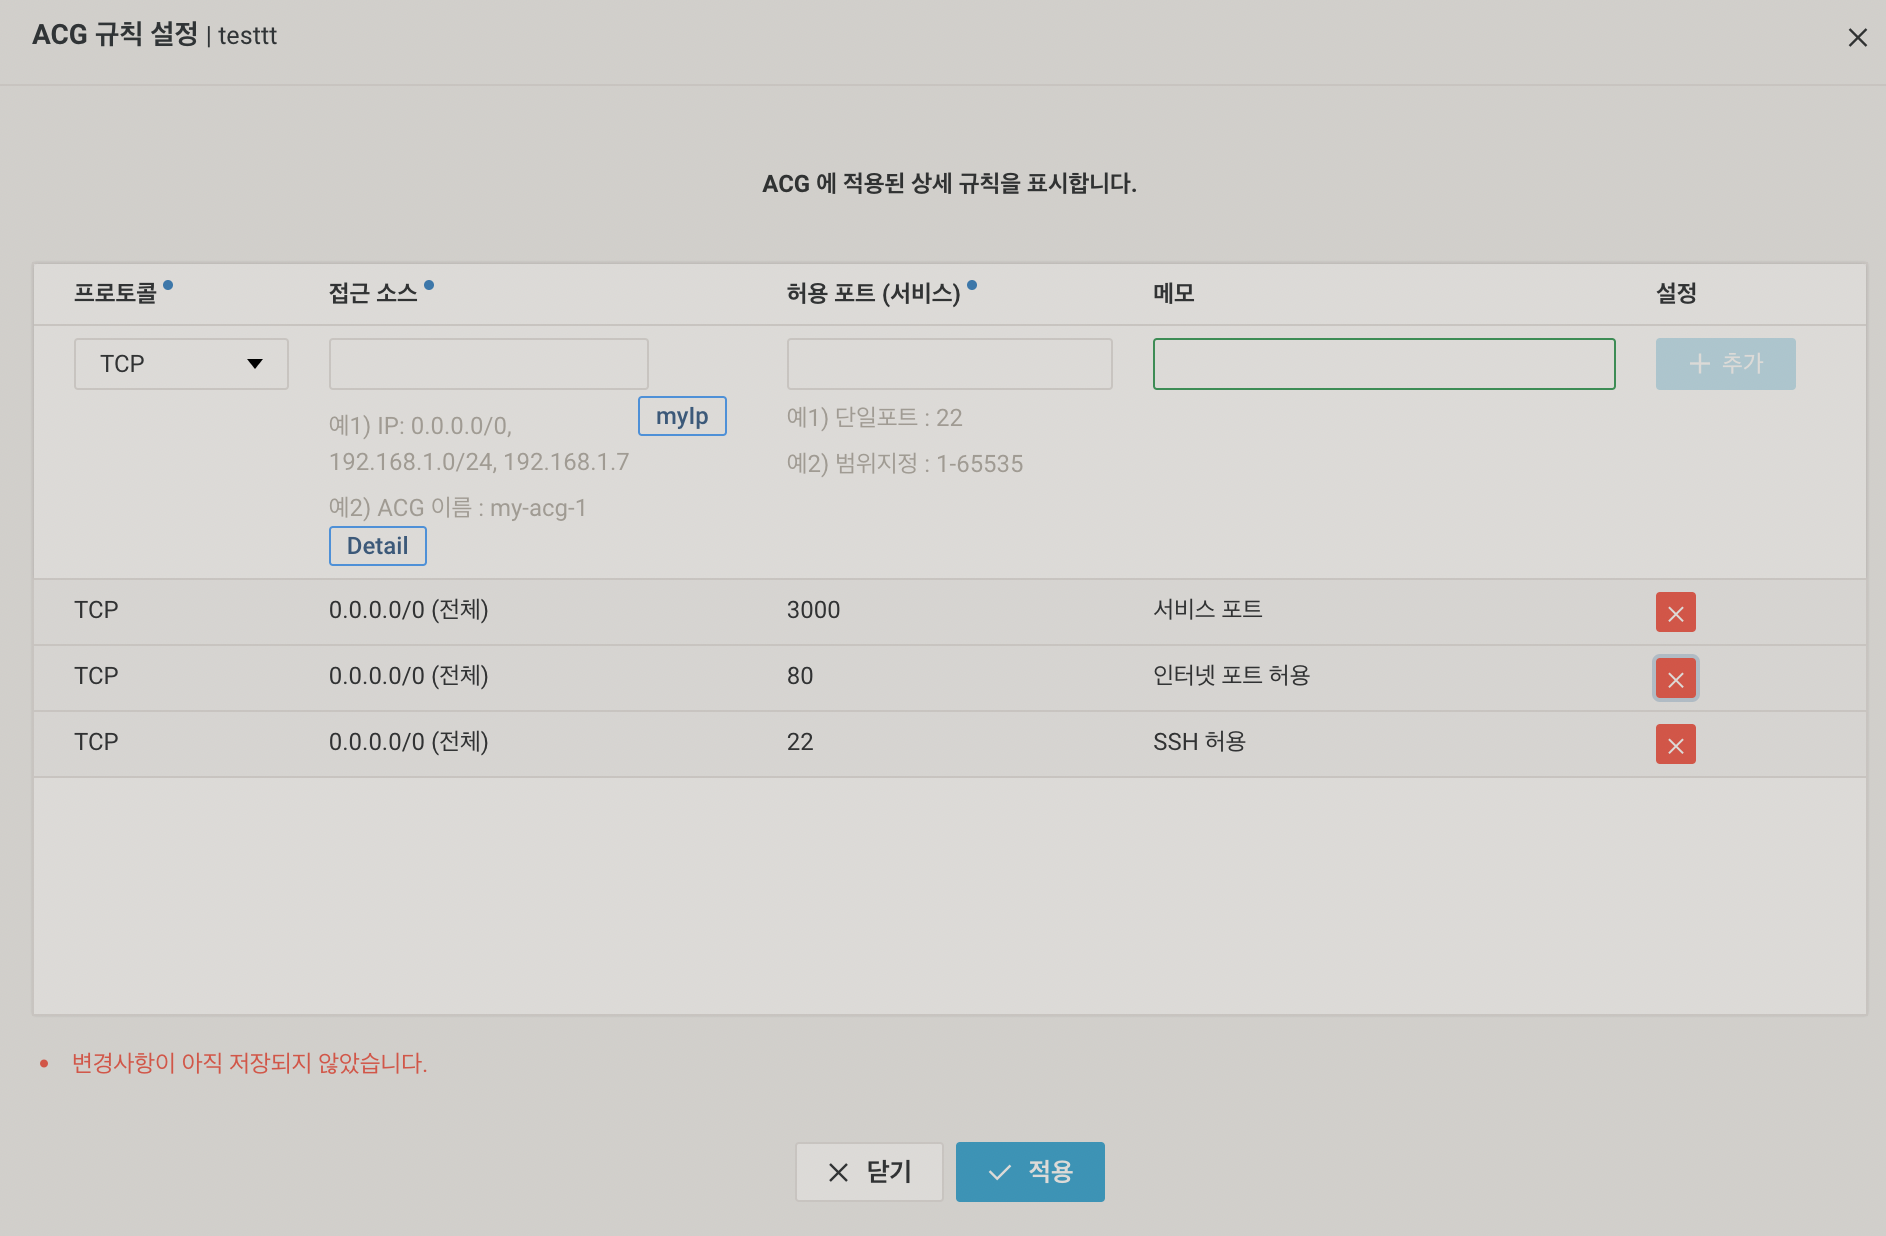1886x1236 pixels.
Task: Click the 접근 소스 column header
Action: coord(373,293)
